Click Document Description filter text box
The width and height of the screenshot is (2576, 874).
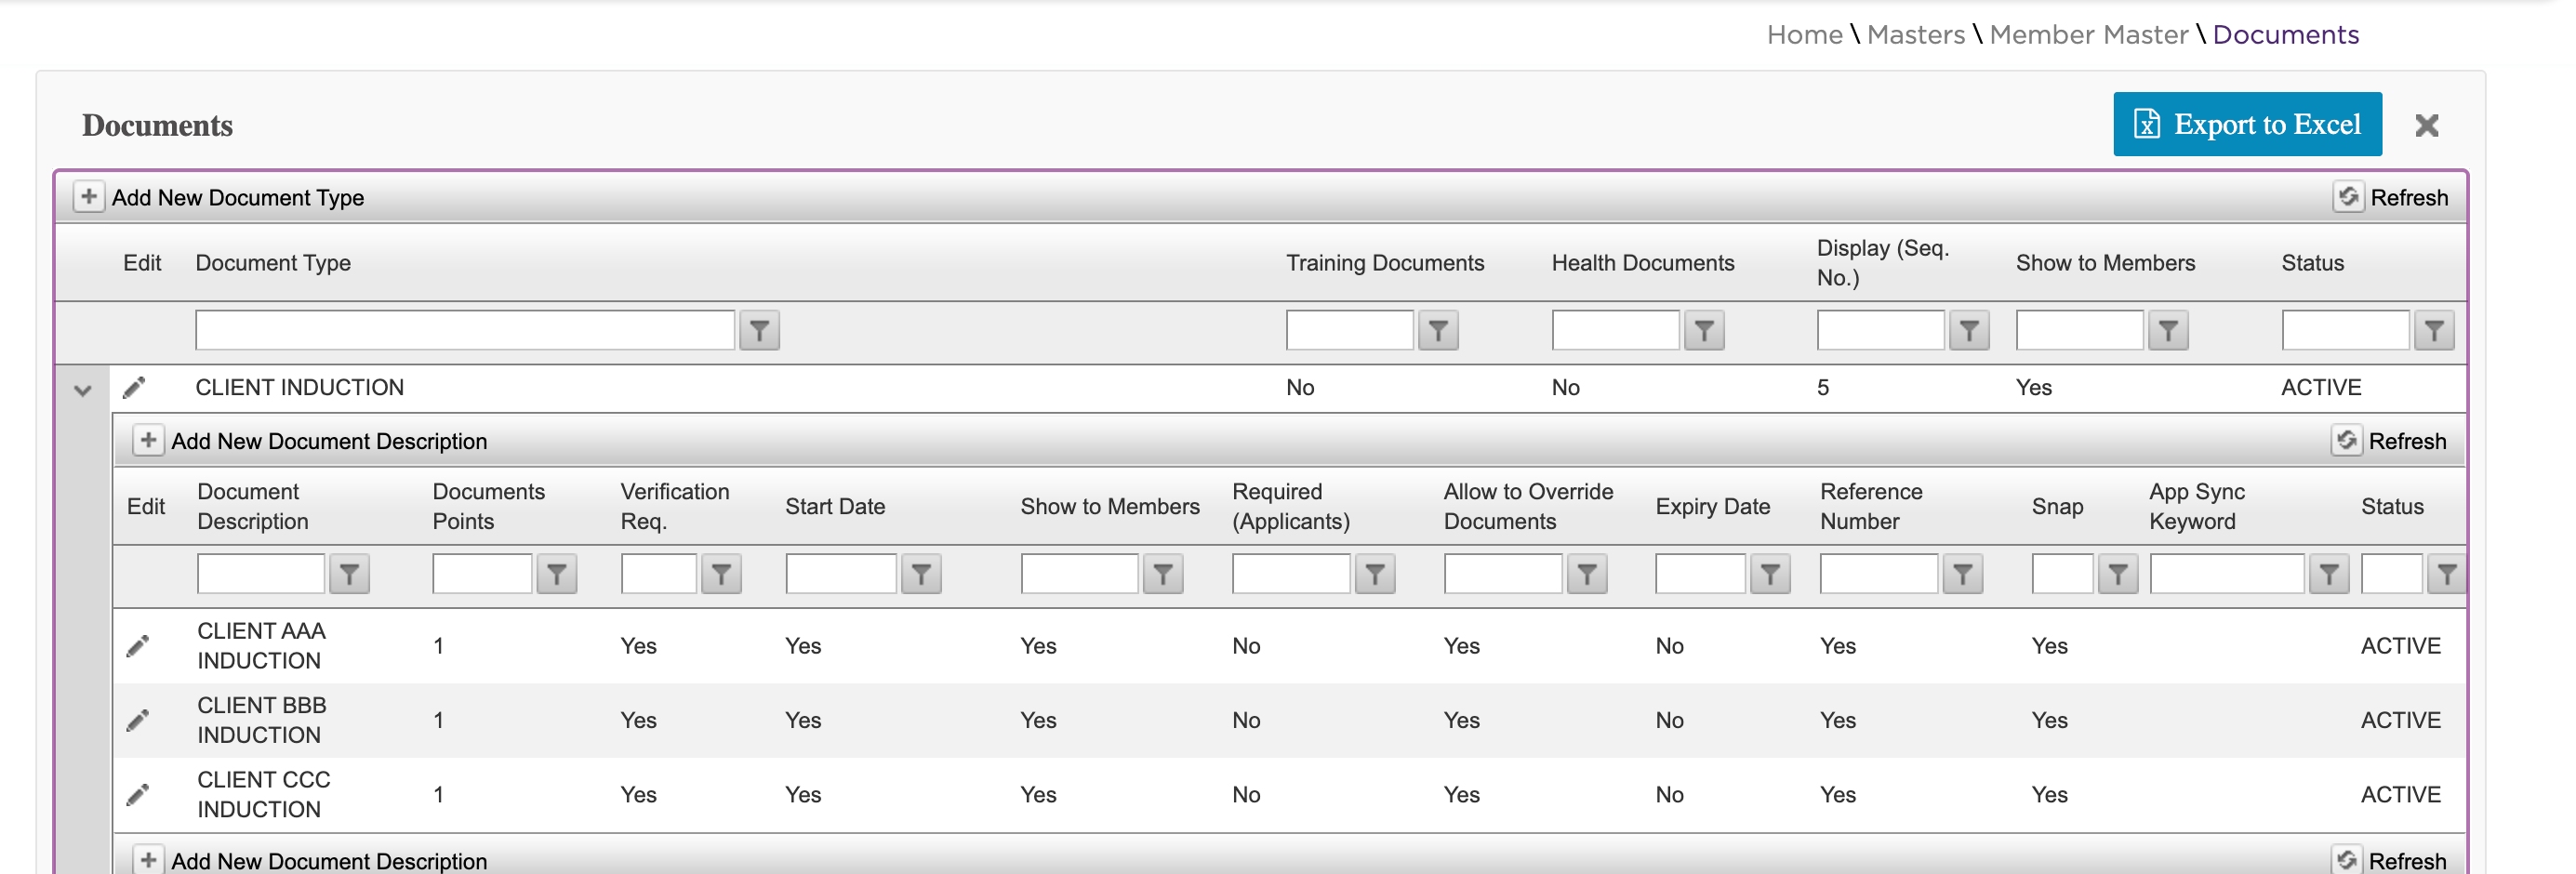[x=261, y=574]
